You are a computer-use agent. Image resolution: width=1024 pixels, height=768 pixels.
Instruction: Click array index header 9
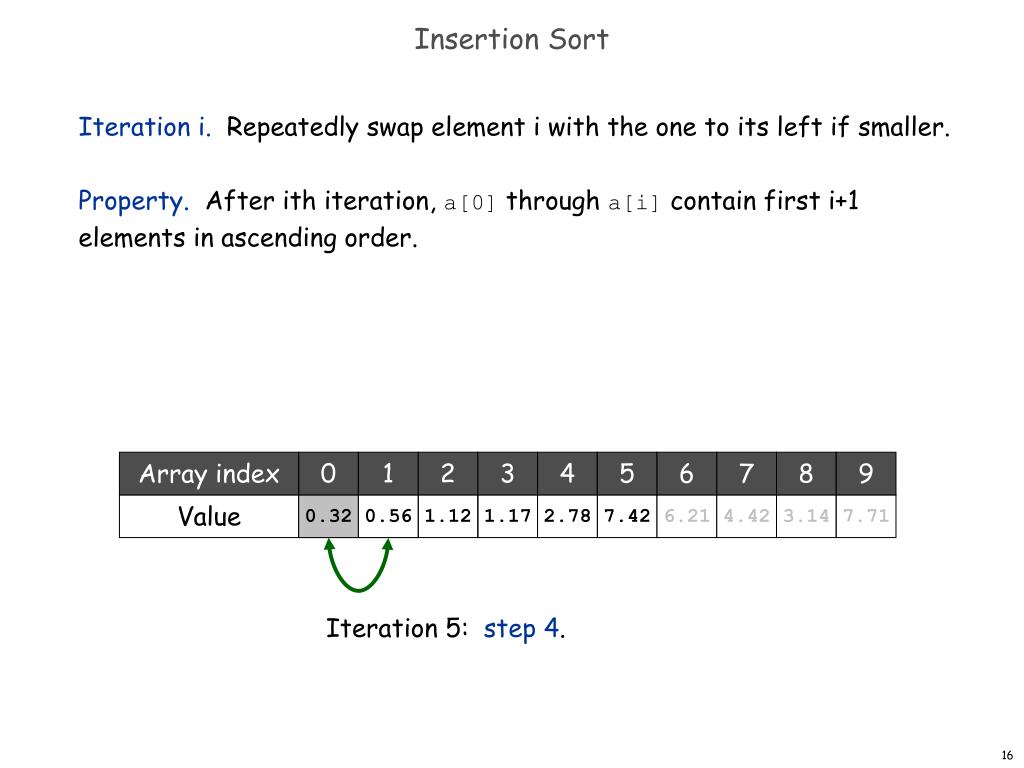866,473
